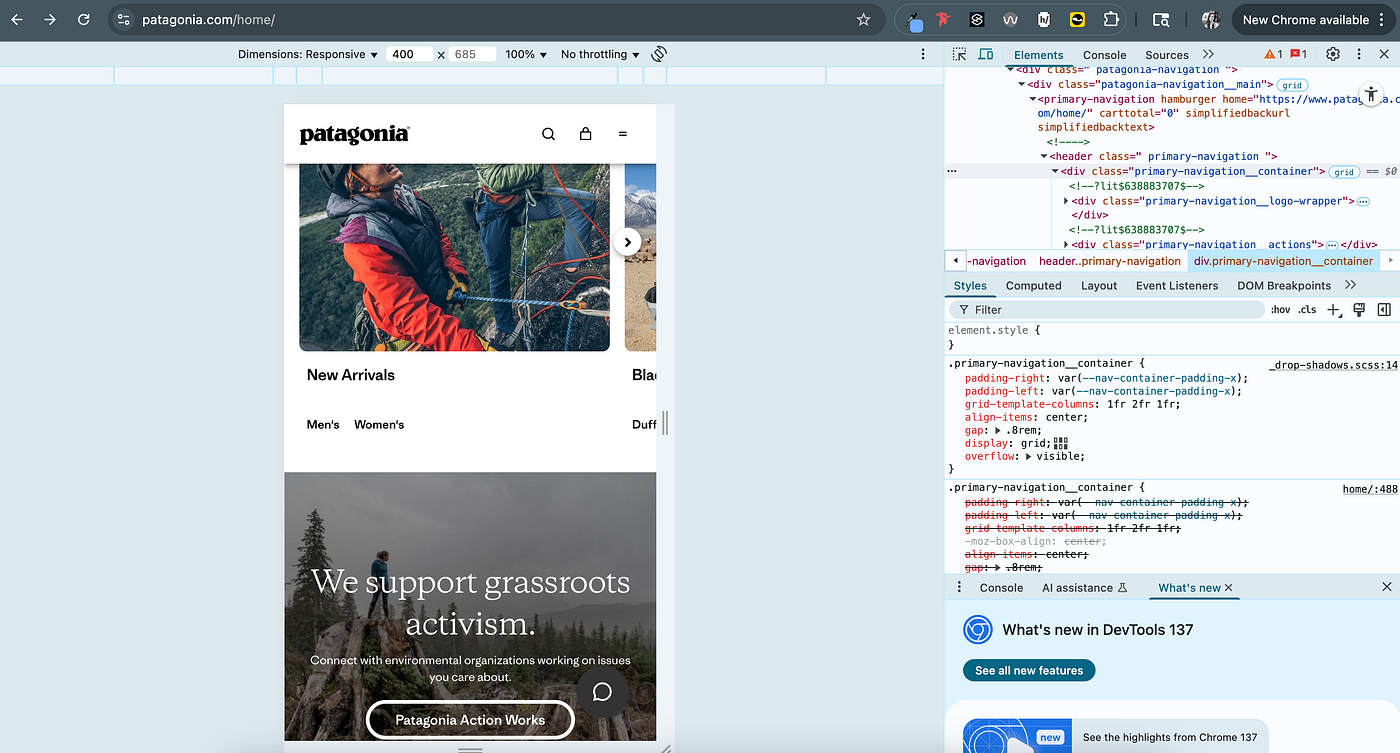
Task: Expand the gap: .8rem shorthand triangle
Action: point(999,430)
